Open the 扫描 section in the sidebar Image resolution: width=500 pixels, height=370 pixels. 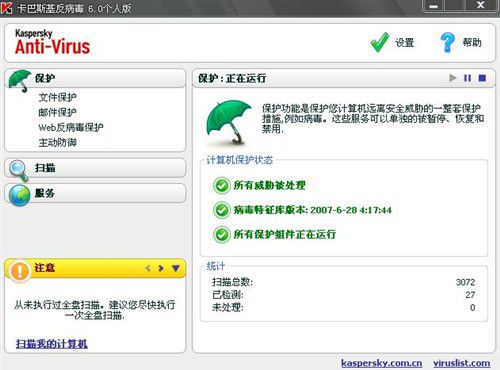point(95,168)
